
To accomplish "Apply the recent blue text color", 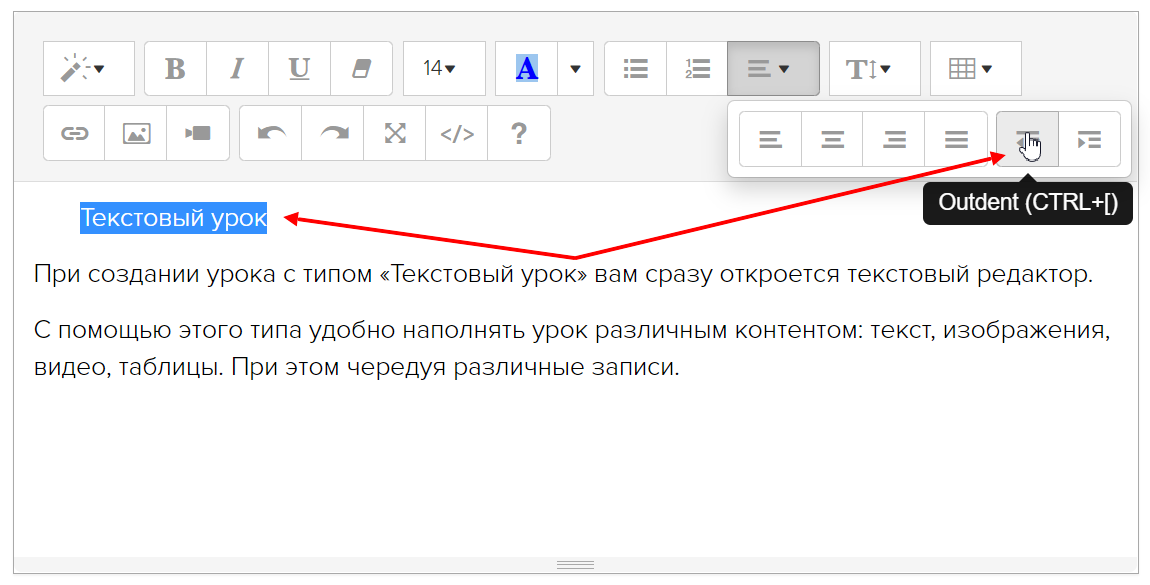I will pyautogui.click(x=526, y=69).
